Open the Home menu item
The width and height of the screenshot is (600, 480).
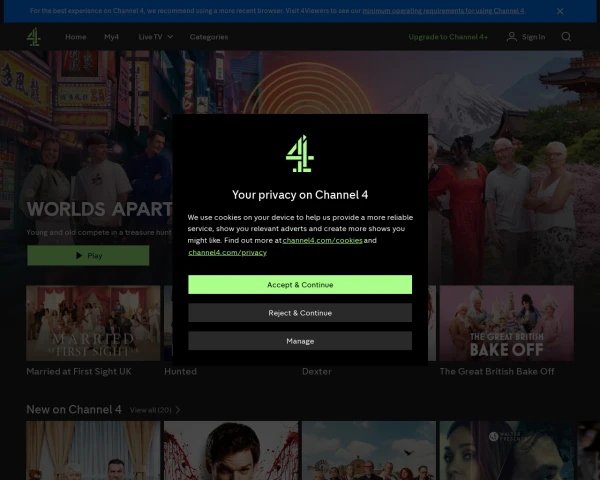pyautogui.click(x=75, y=37)
